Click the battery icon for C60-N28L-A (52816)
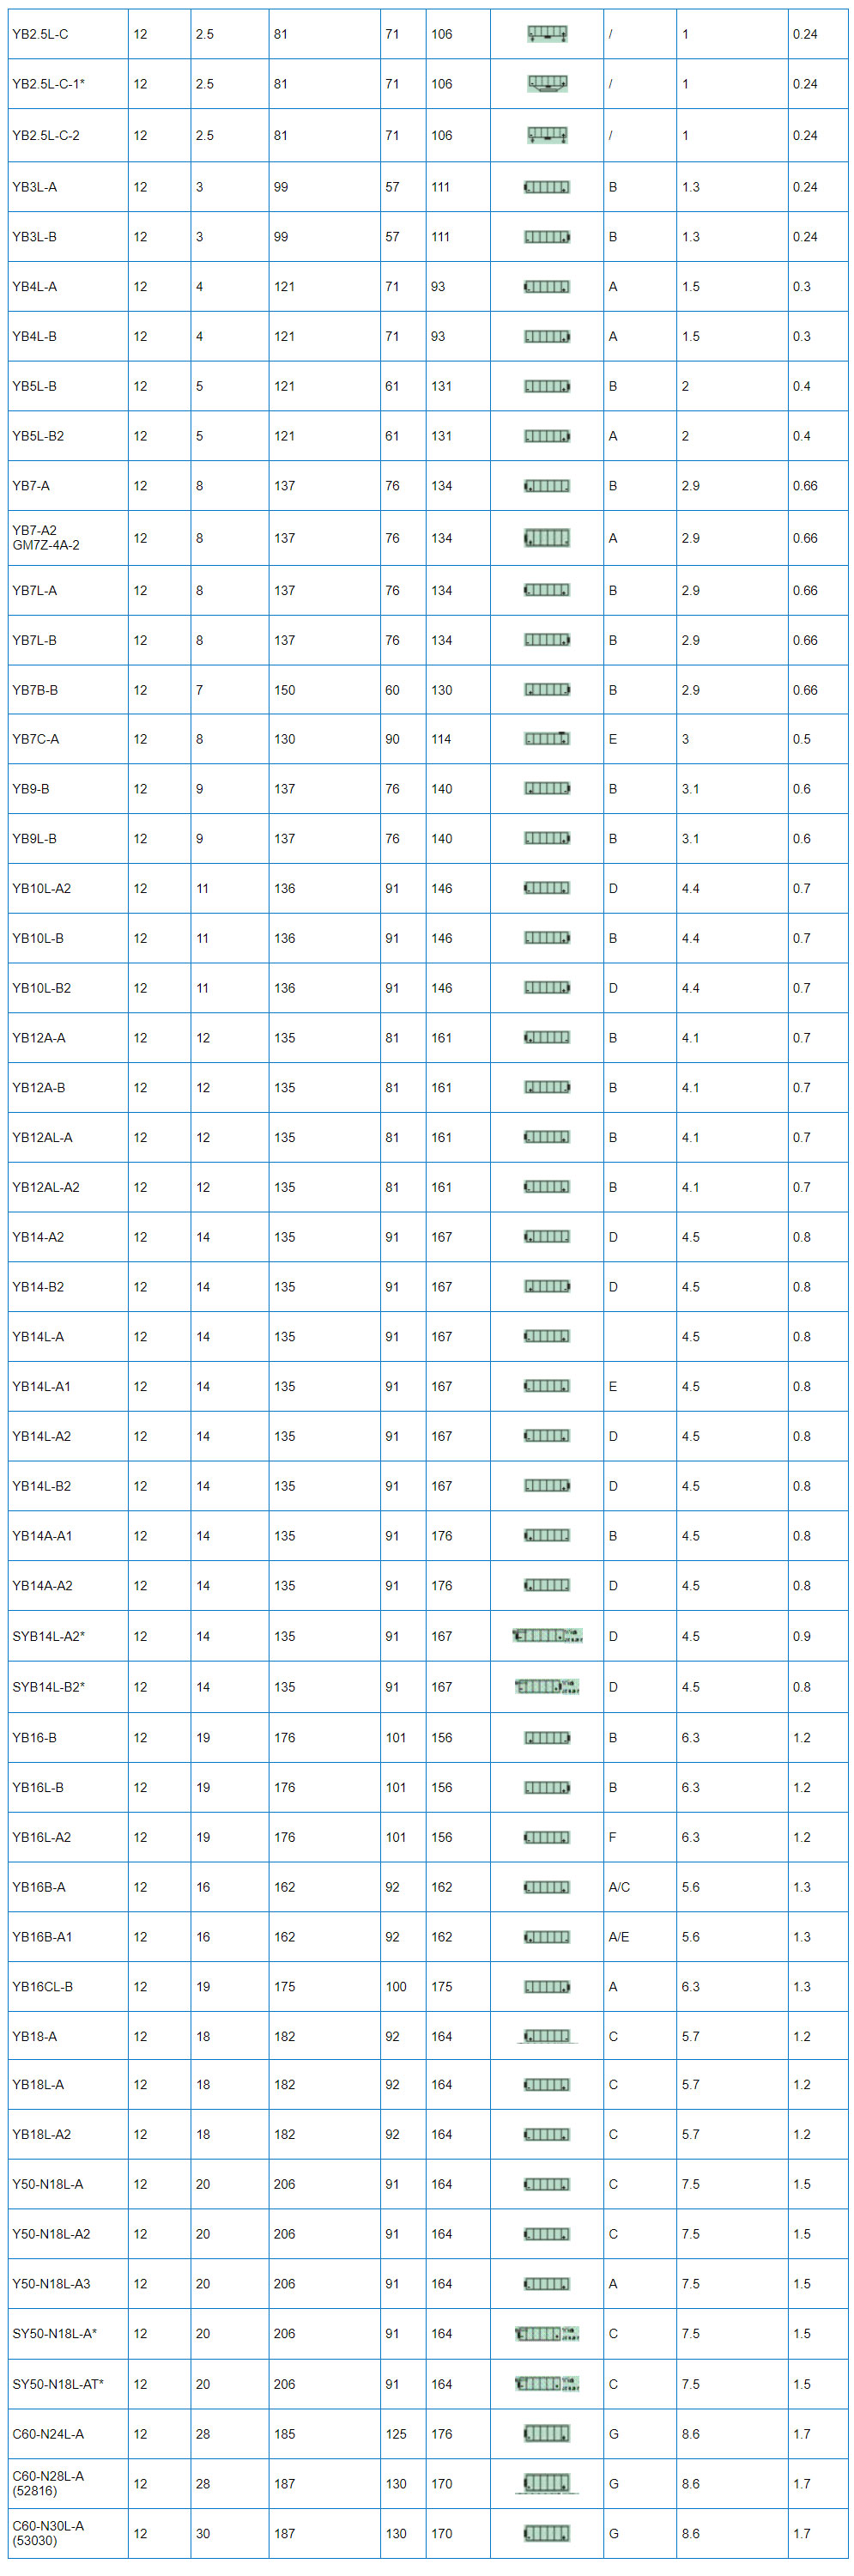The width and height of the screenshot is (854, 2576). coord(547,2483)
